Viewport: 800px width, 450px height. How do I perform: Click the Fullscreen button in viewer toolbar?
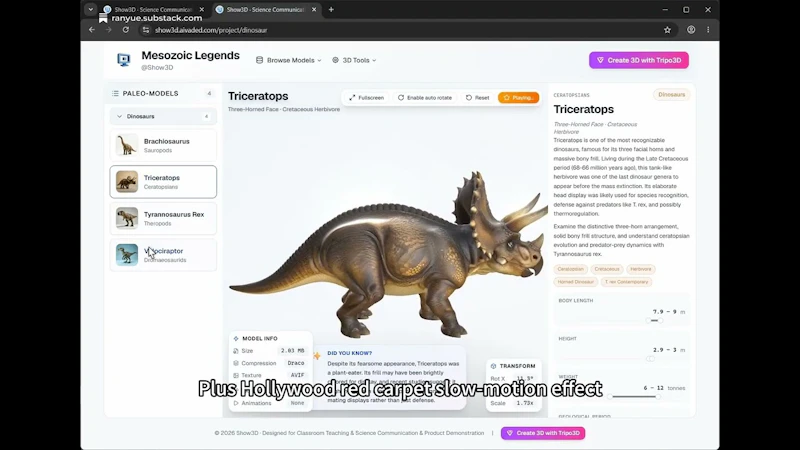pyautogui.click(x=366, y=97)
